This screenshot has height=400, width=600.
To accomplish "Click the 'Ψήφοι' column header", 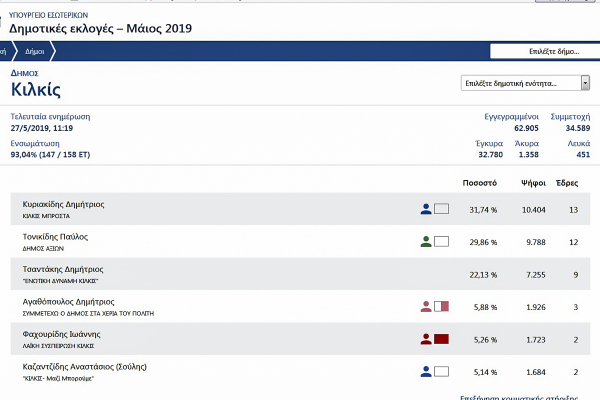I will tap(532, 184).
